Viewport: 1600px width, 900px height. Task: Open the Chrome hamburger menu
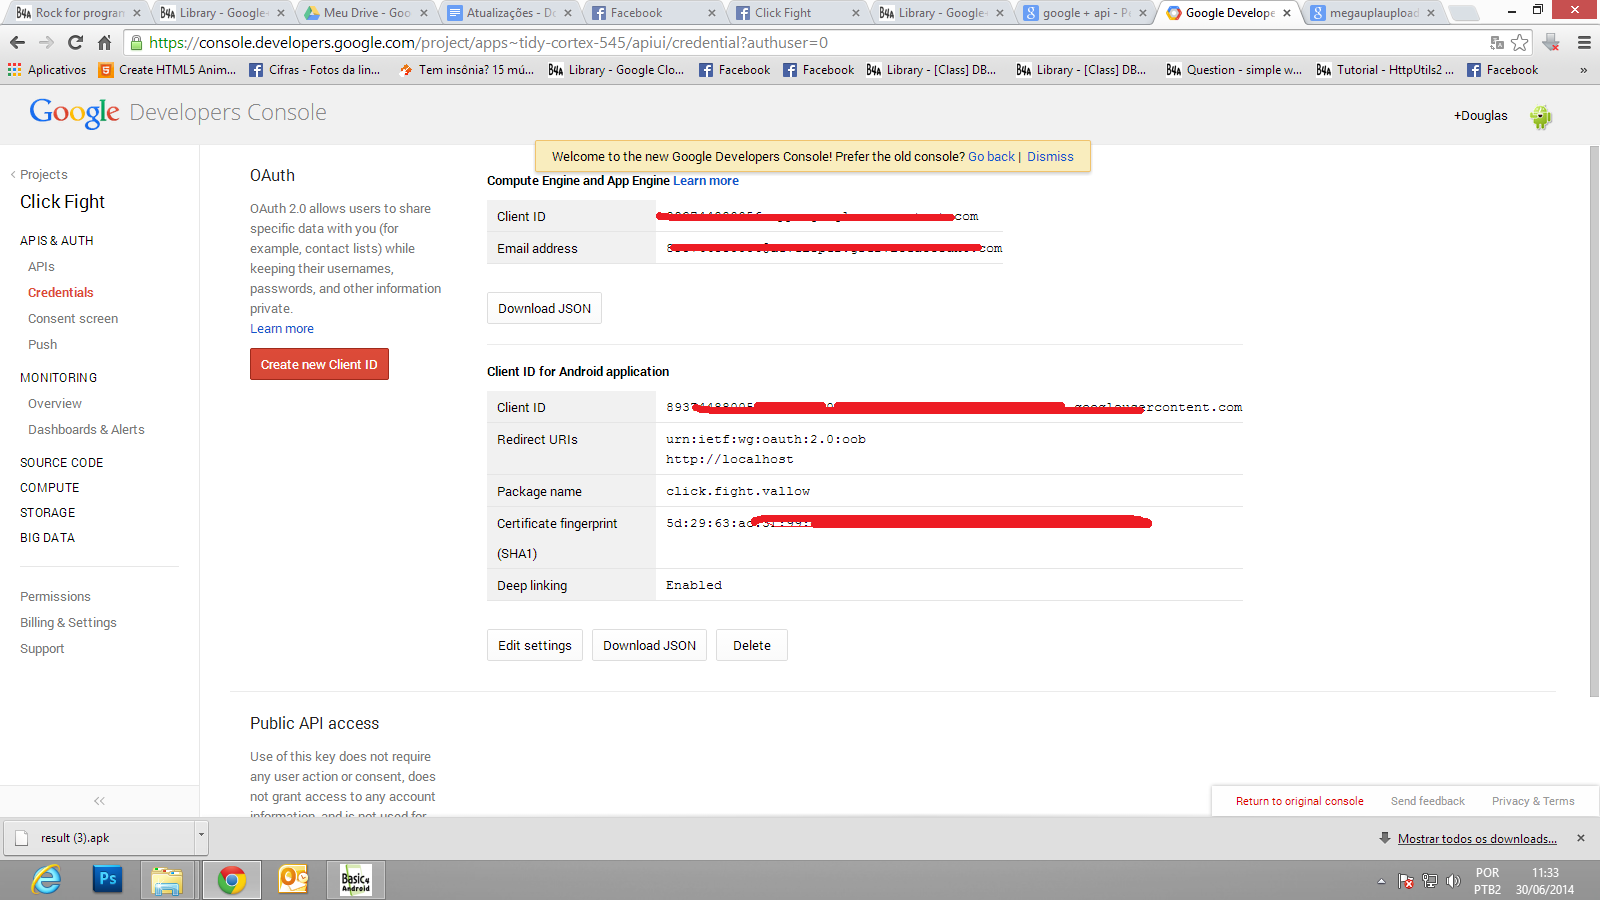pos(1584,43)
